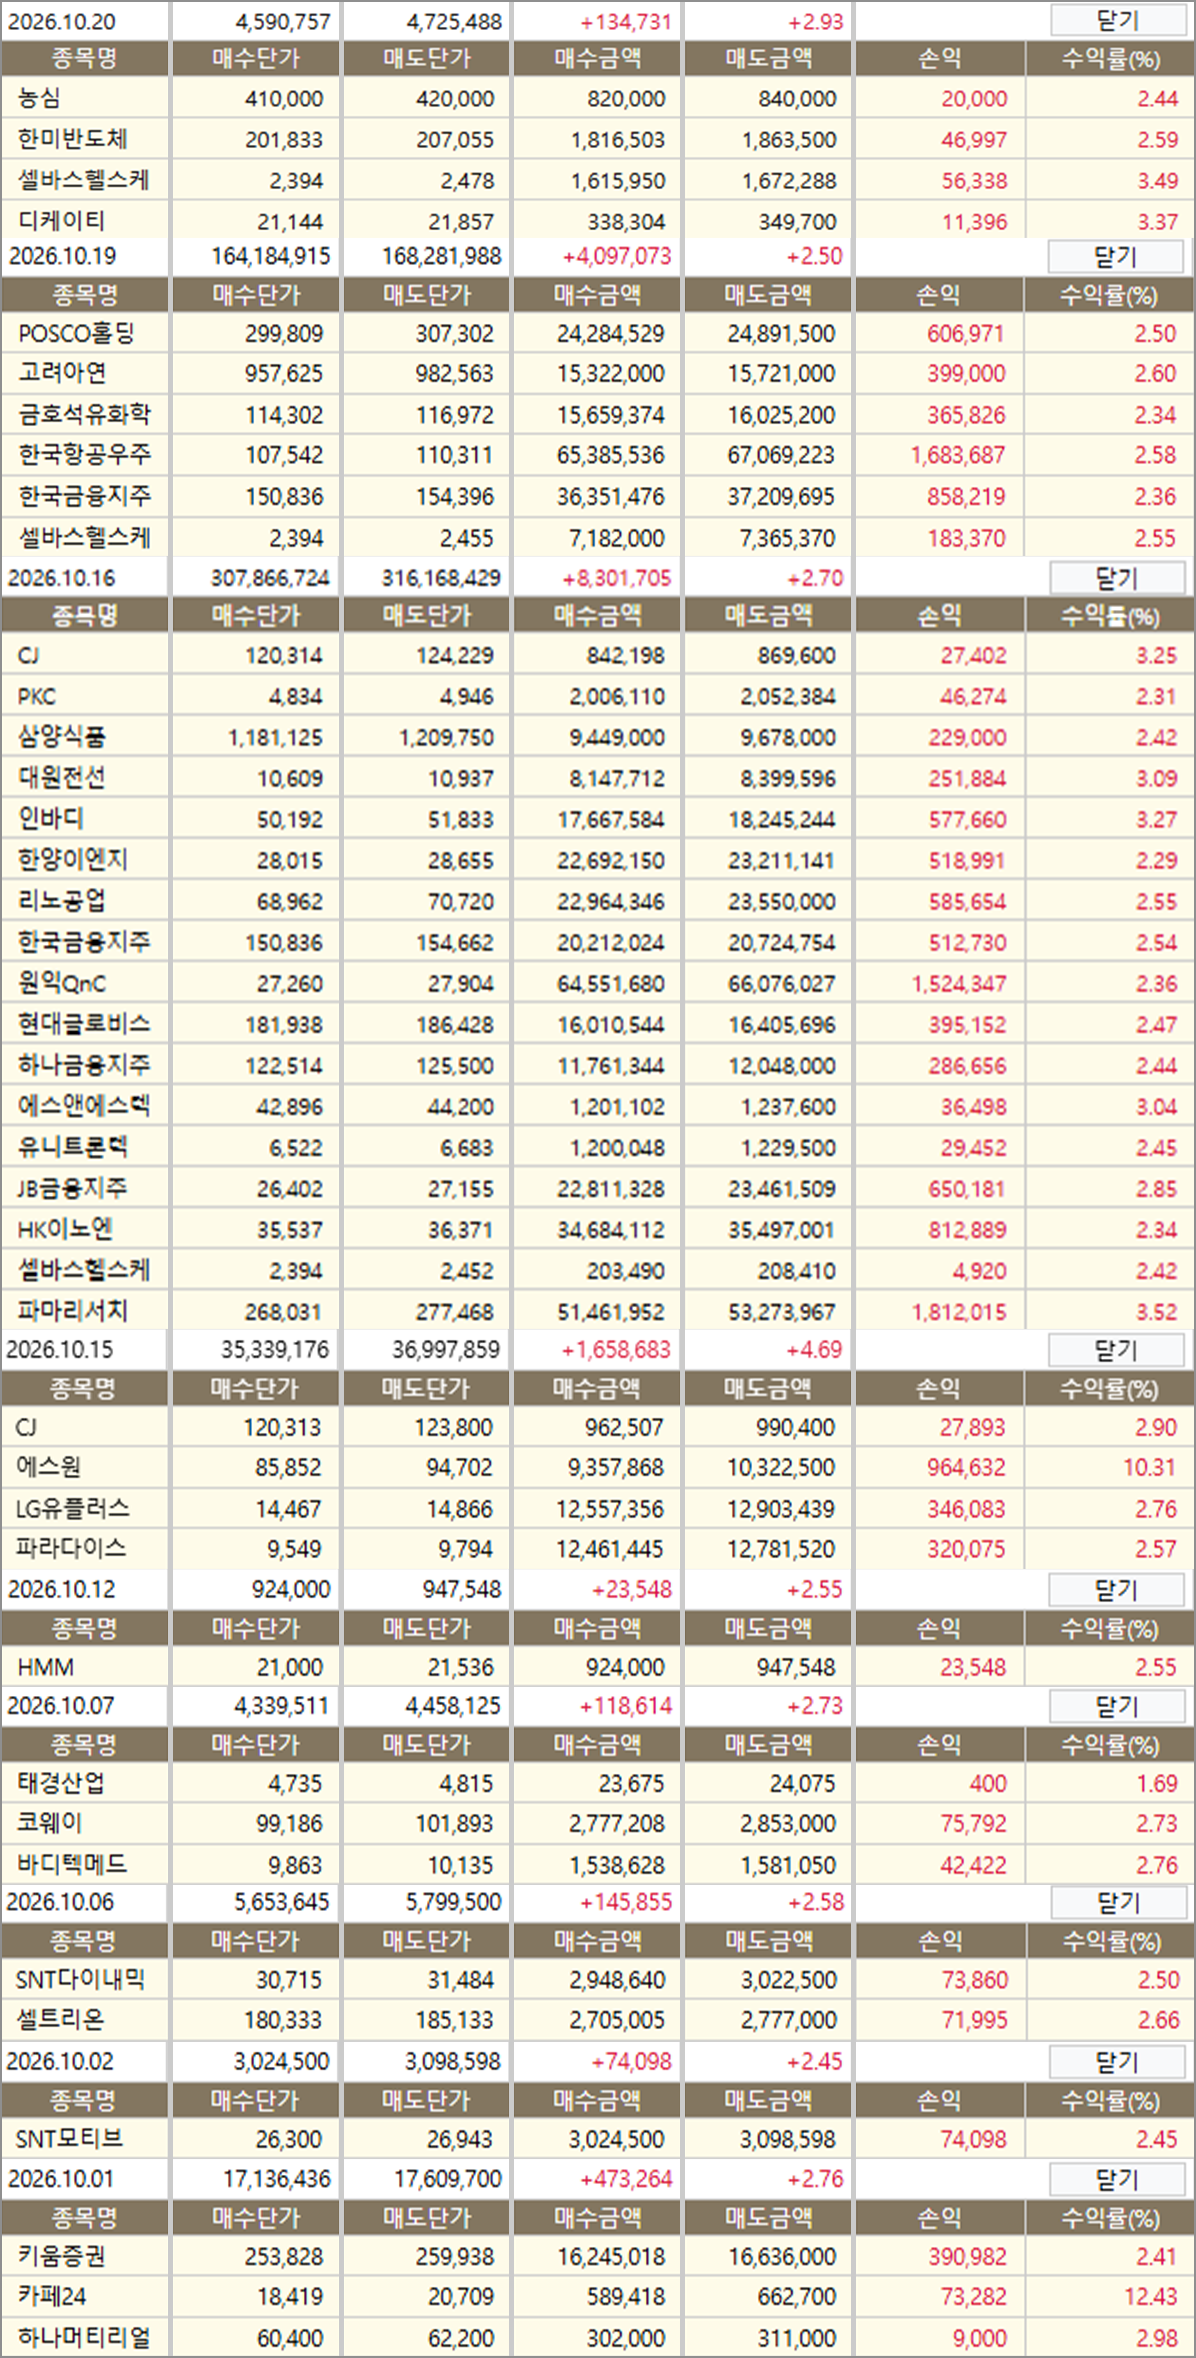Image resolution: width=1196 pixels, height=2358 pixels.
Task: Click the 대원전선 stock name
Action: 62,778
